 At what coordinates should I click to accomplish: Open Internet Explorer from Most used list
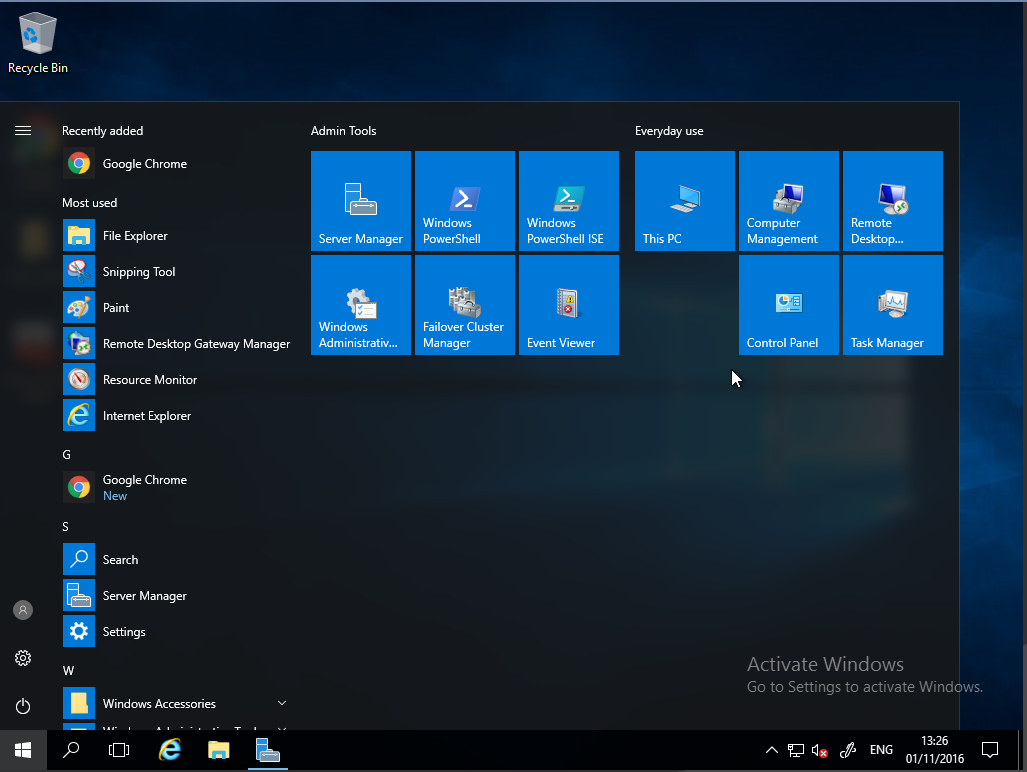point(177,416)
